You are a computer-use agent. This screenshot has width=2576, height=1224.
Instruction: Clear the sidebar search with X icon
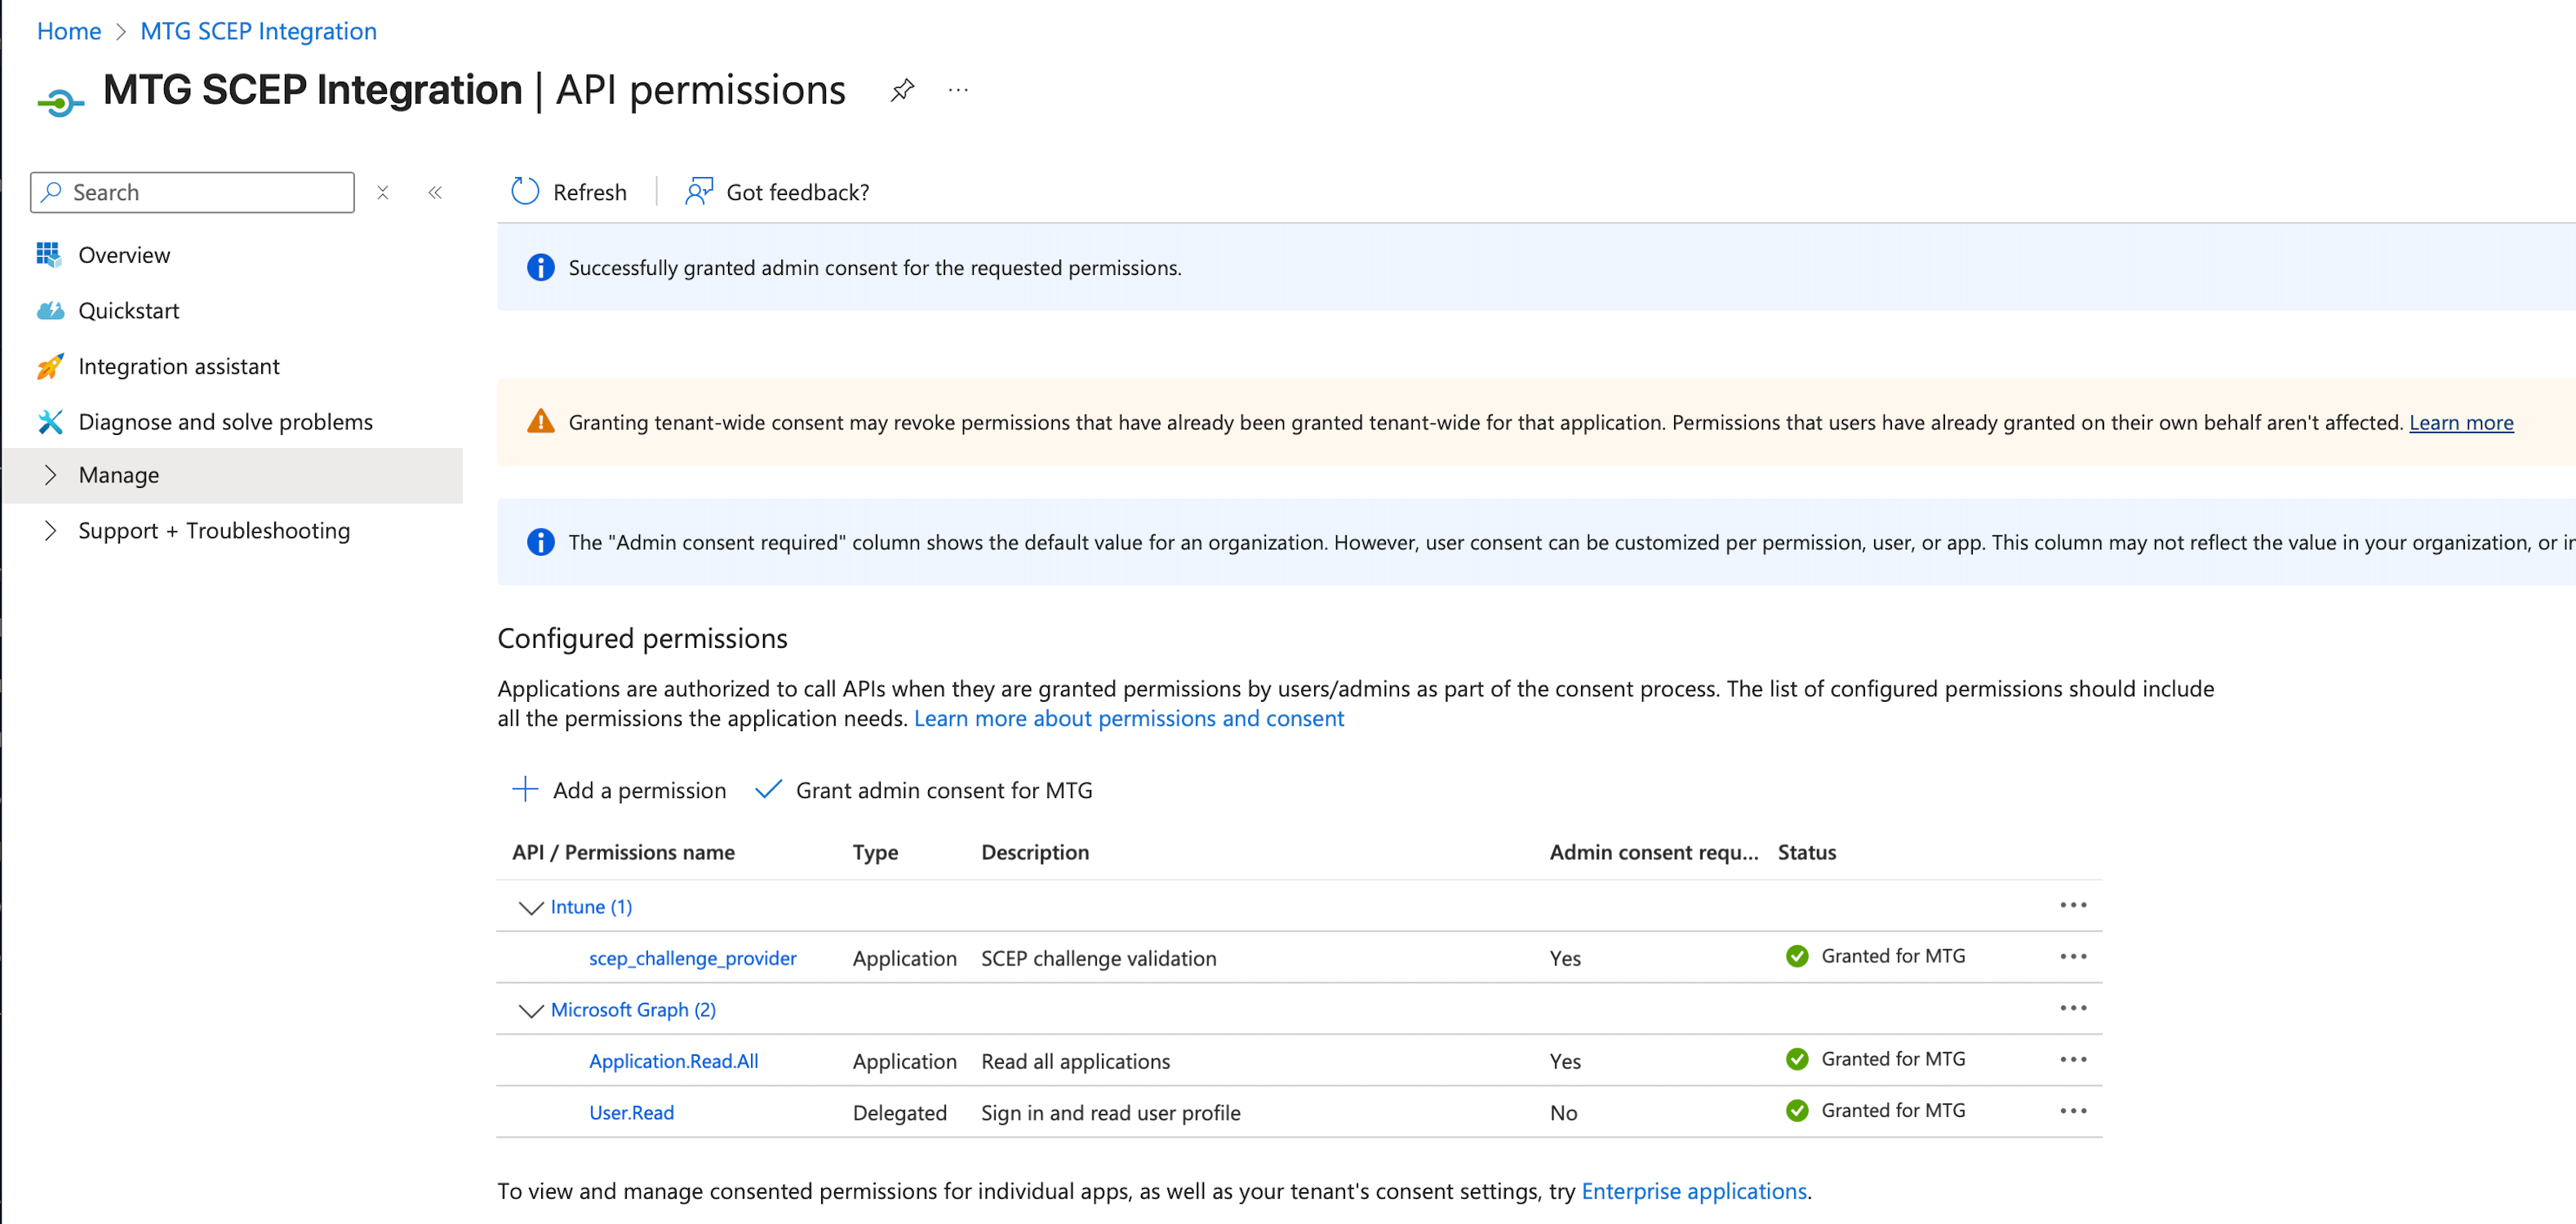point(382,192)
